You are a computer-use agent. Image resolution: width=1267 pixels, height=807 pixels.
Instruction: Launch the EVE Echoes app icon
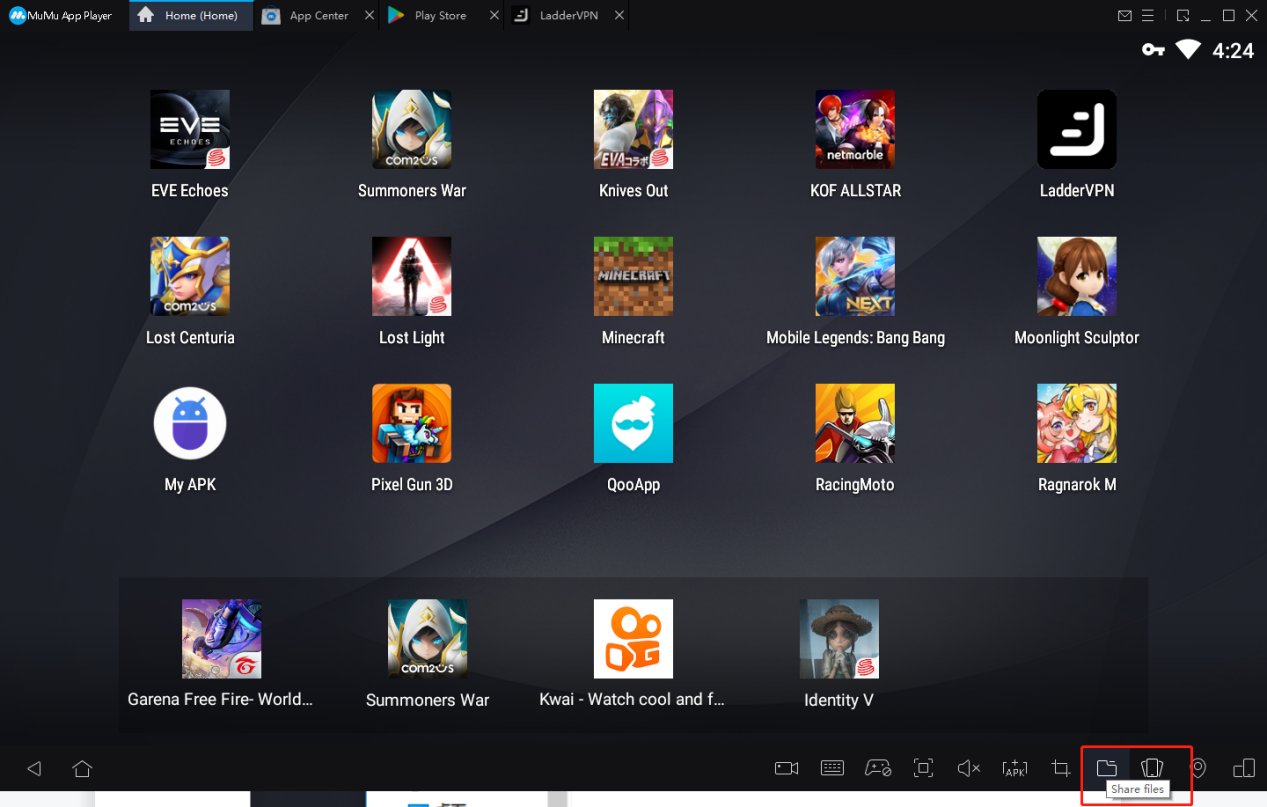pos(190,129)
